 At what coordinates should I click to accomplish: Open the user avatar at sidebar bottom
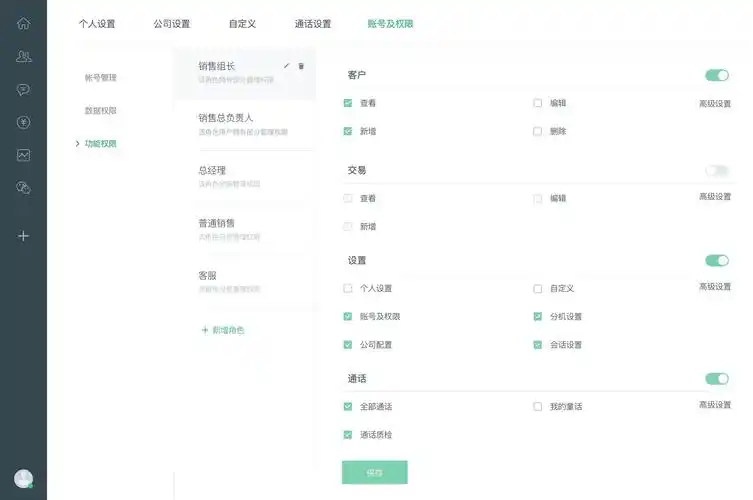click(x=23, y=478)
